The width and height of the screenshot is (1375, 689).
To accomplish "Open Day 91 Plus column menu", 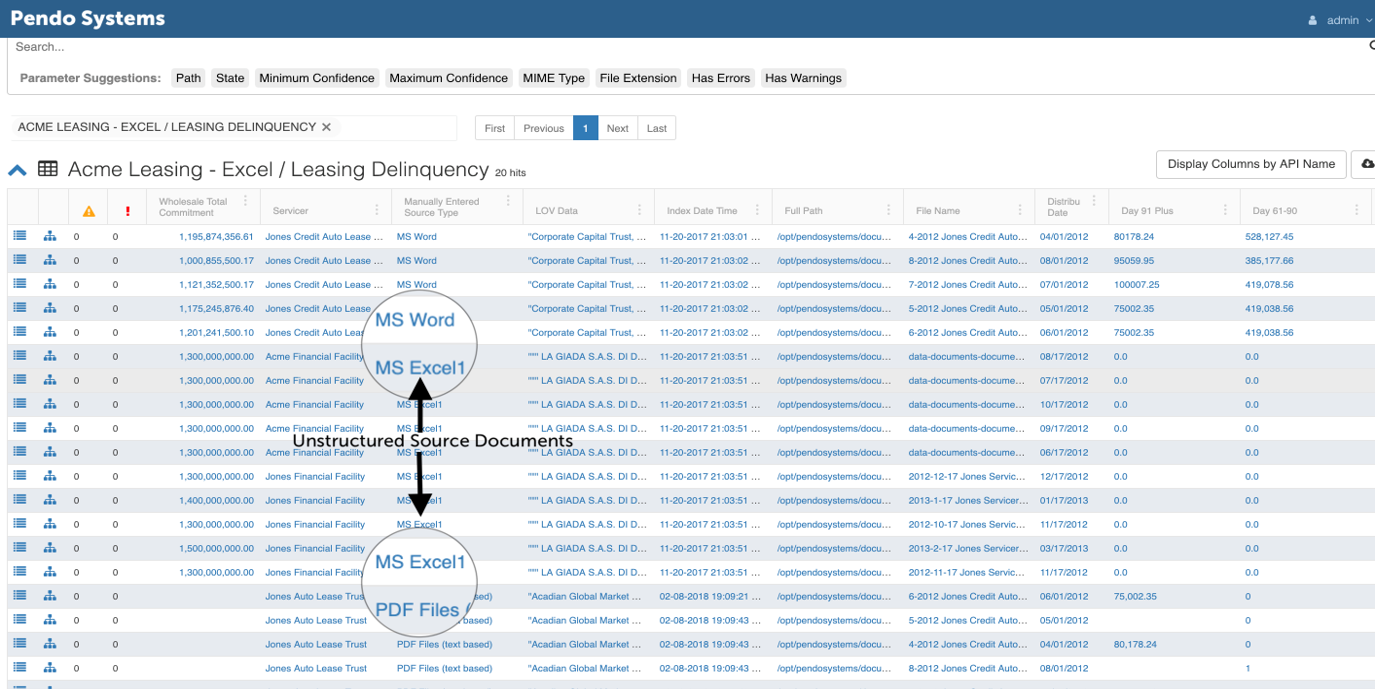I will [x=1225, y=210].
